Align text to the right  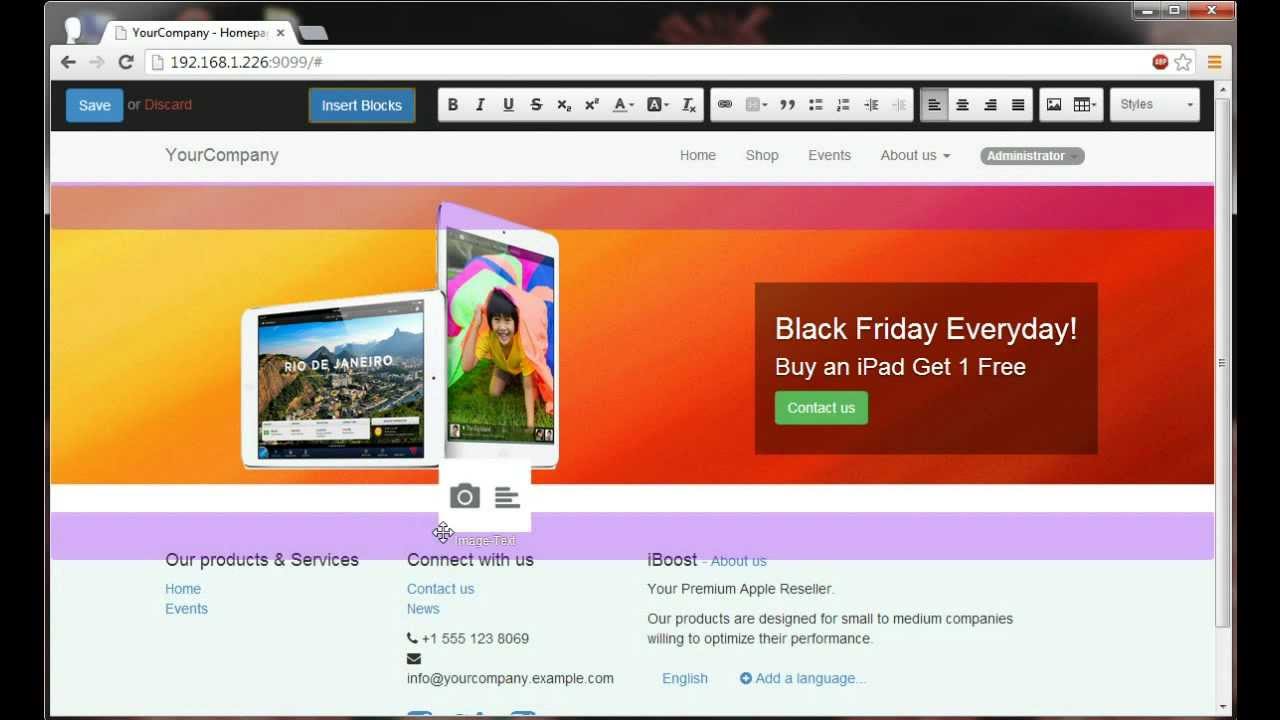click(x=990, y=105)
